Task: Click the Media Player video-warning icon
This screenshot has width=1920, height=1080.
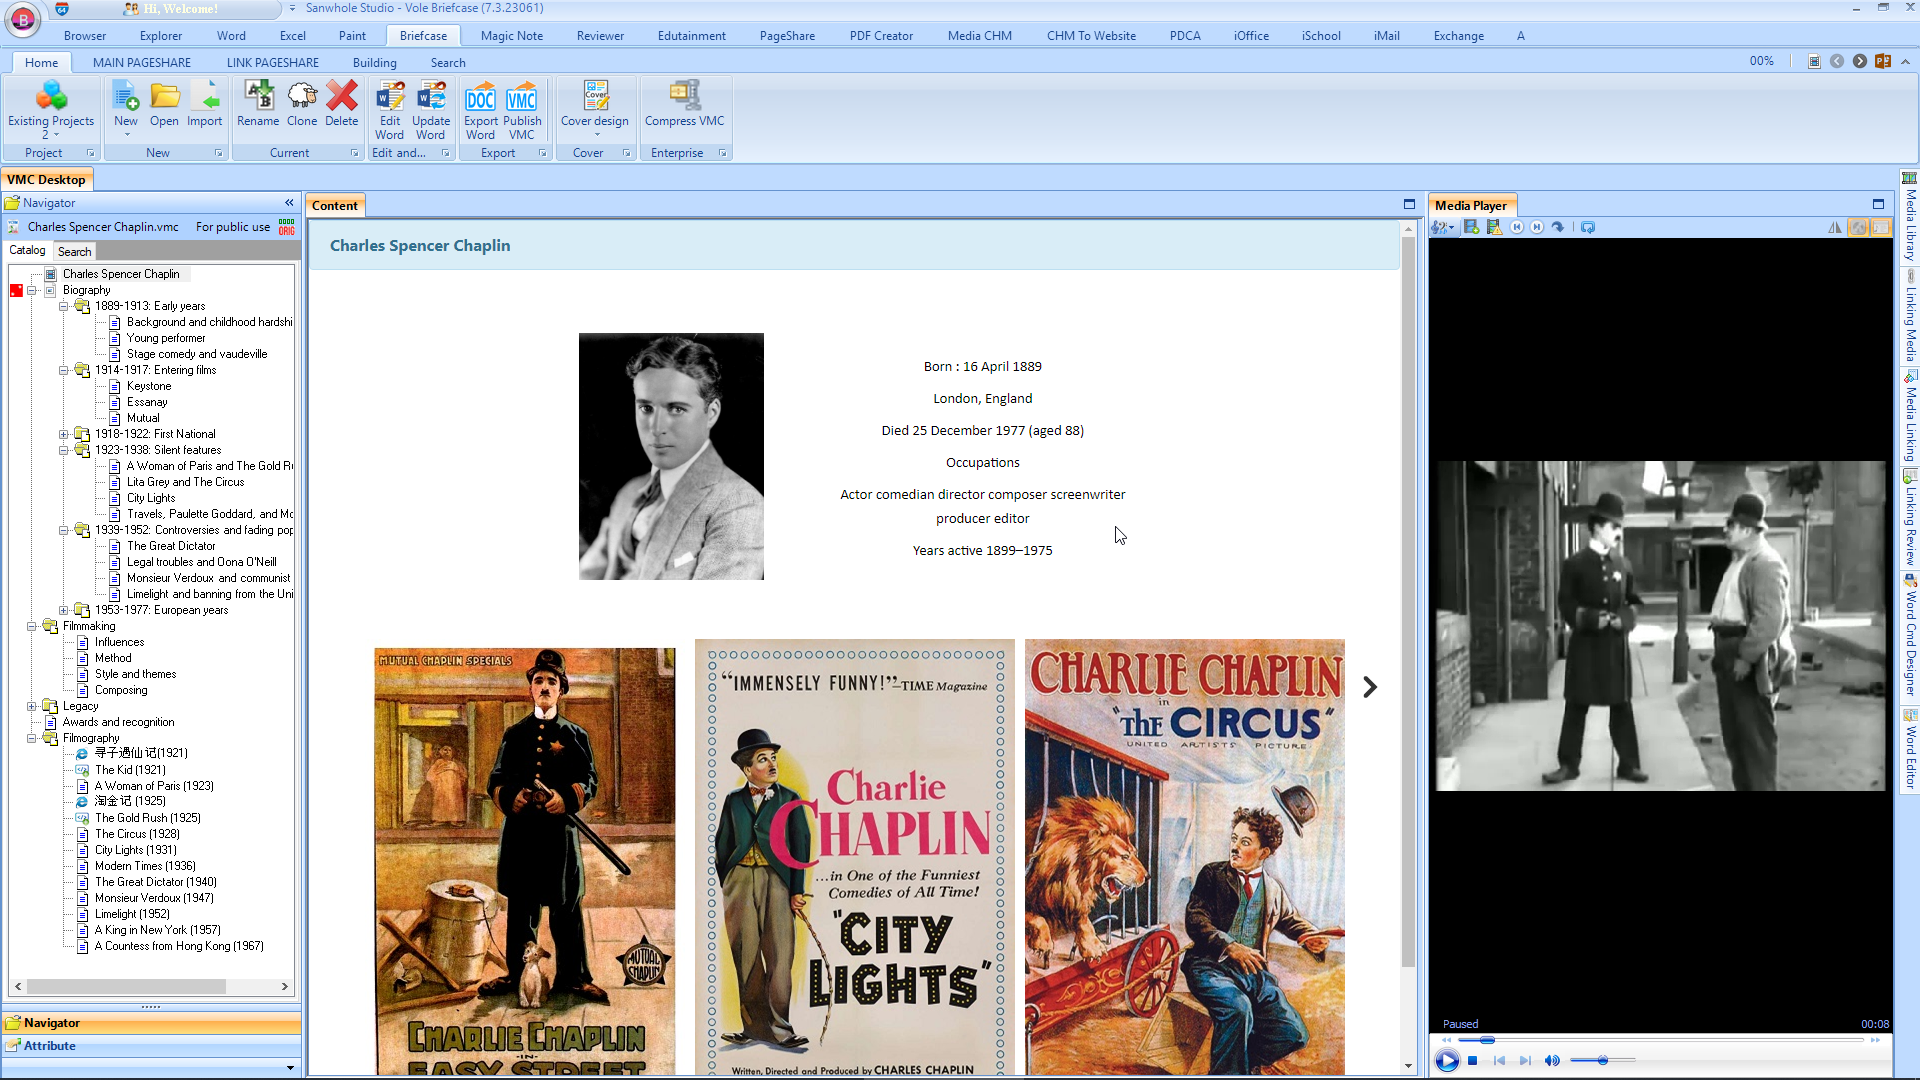Action: [x=1494, y=228]
